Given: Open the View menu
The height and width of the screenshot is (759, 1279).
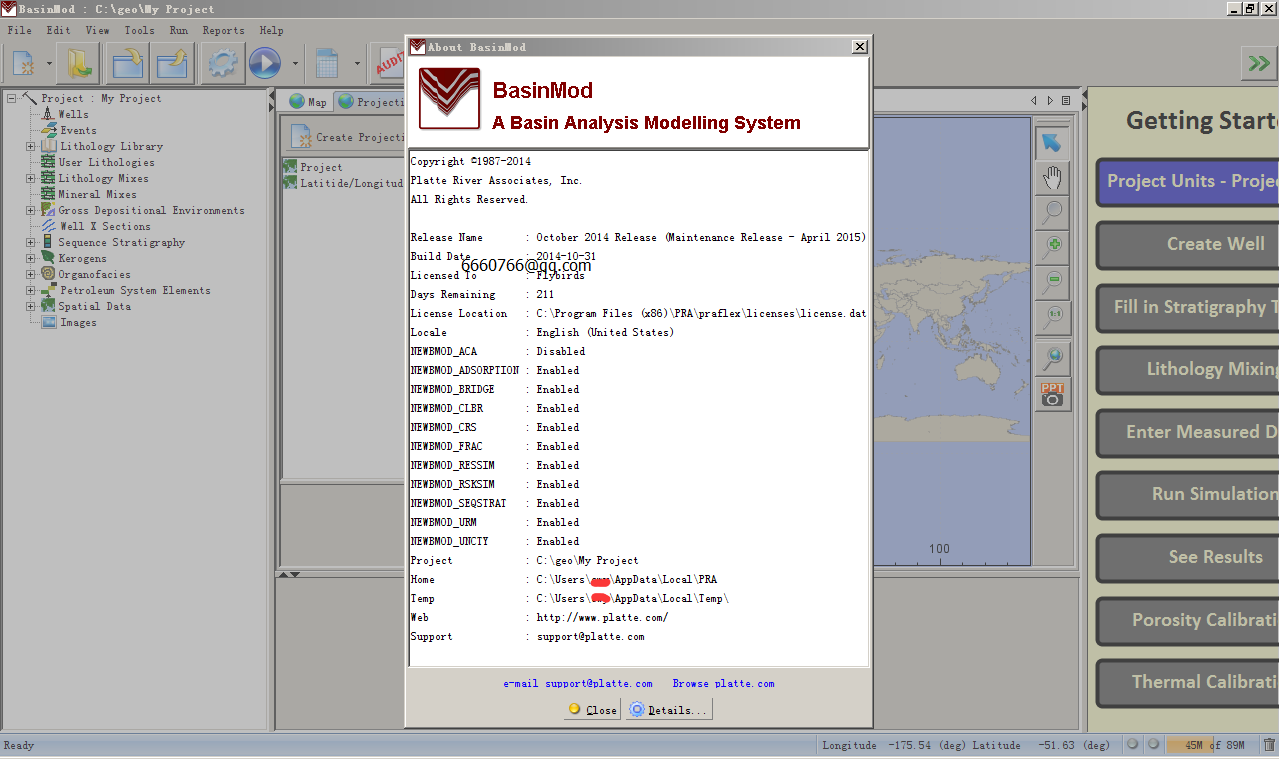Looking at the screenshot, I should point(98,30).
